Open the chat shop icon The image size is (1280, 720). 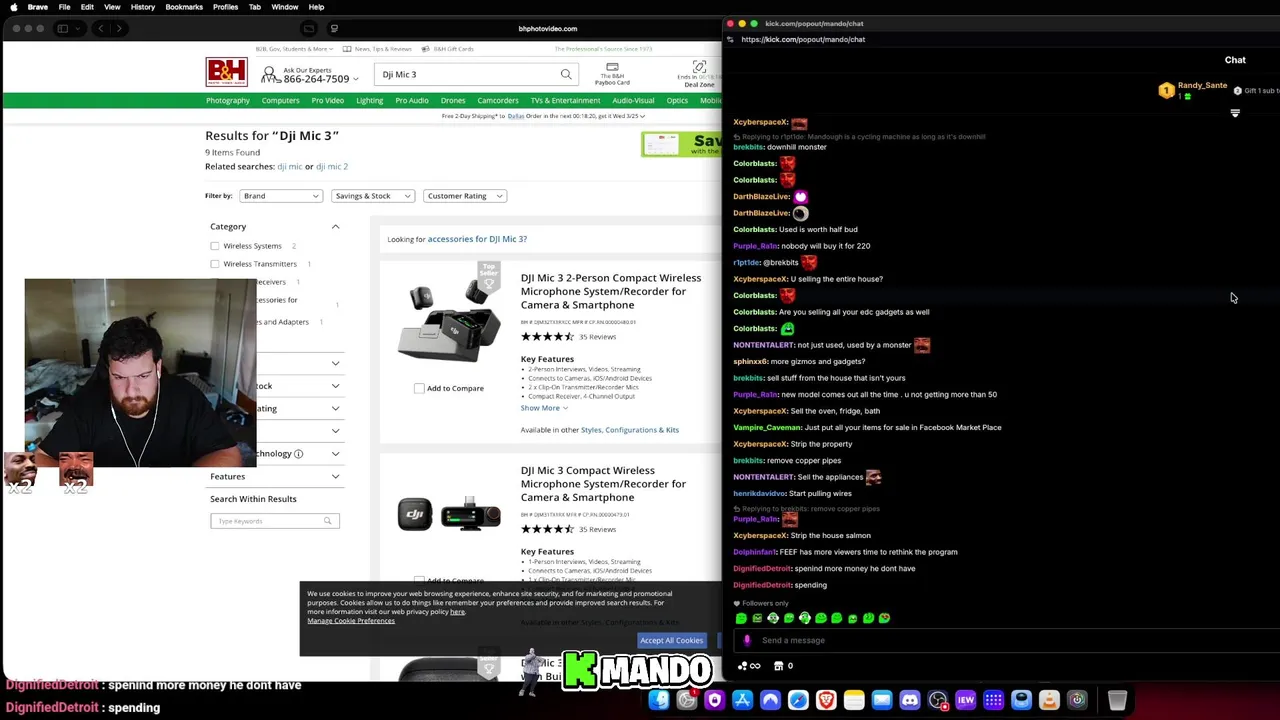point(778,666)
